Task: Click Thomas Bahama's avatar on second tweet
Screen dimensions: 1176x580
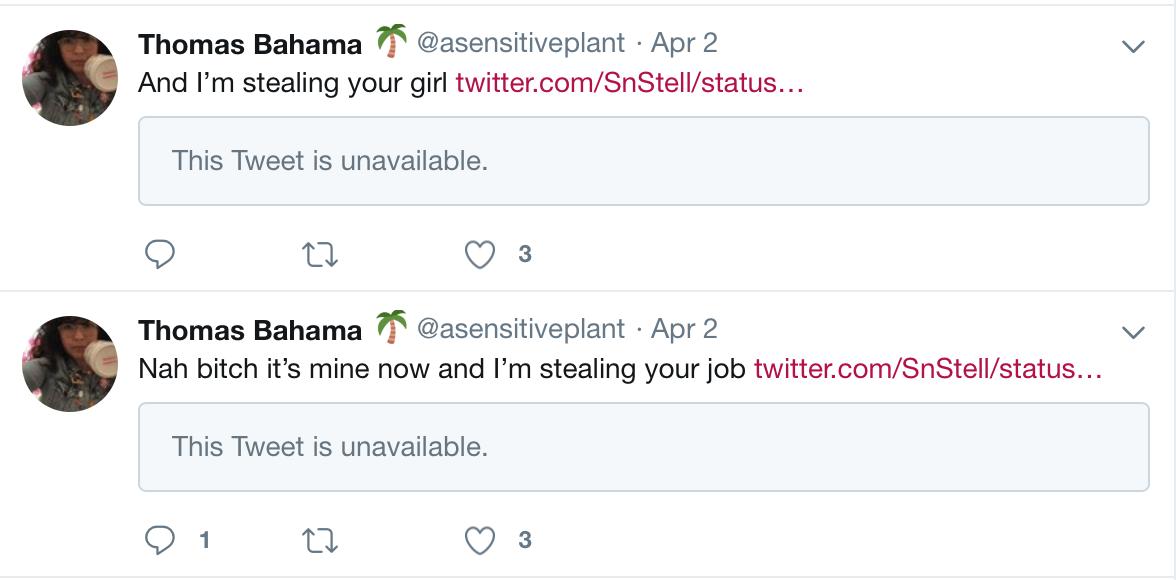Action: (x=70, y=364)
